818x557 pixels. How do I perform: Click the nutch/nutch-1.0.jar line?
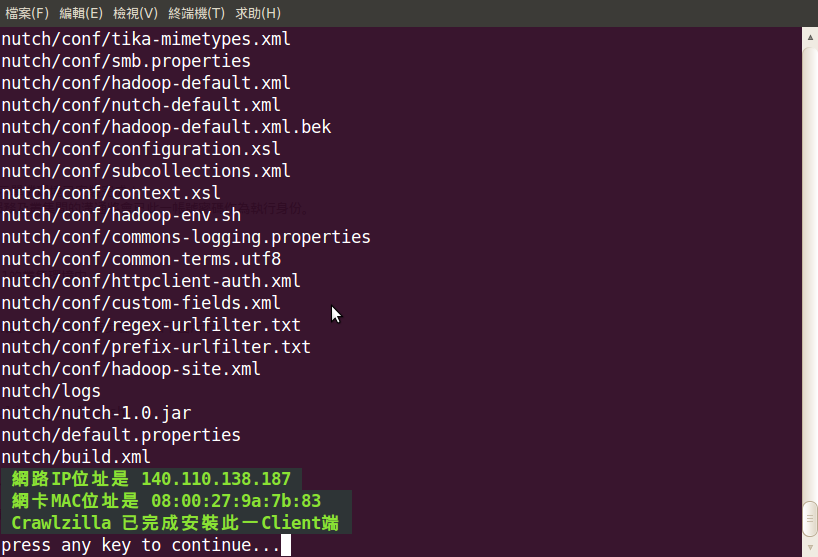[97, 413]
